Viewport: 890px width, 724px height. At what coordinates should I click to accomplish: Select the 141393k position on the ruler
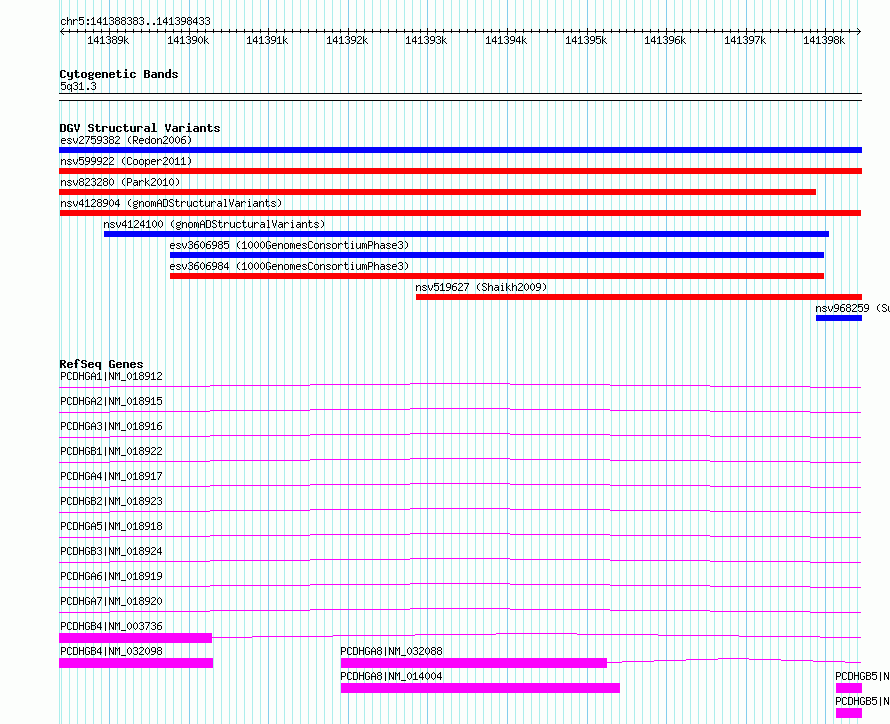click(426, 40)
